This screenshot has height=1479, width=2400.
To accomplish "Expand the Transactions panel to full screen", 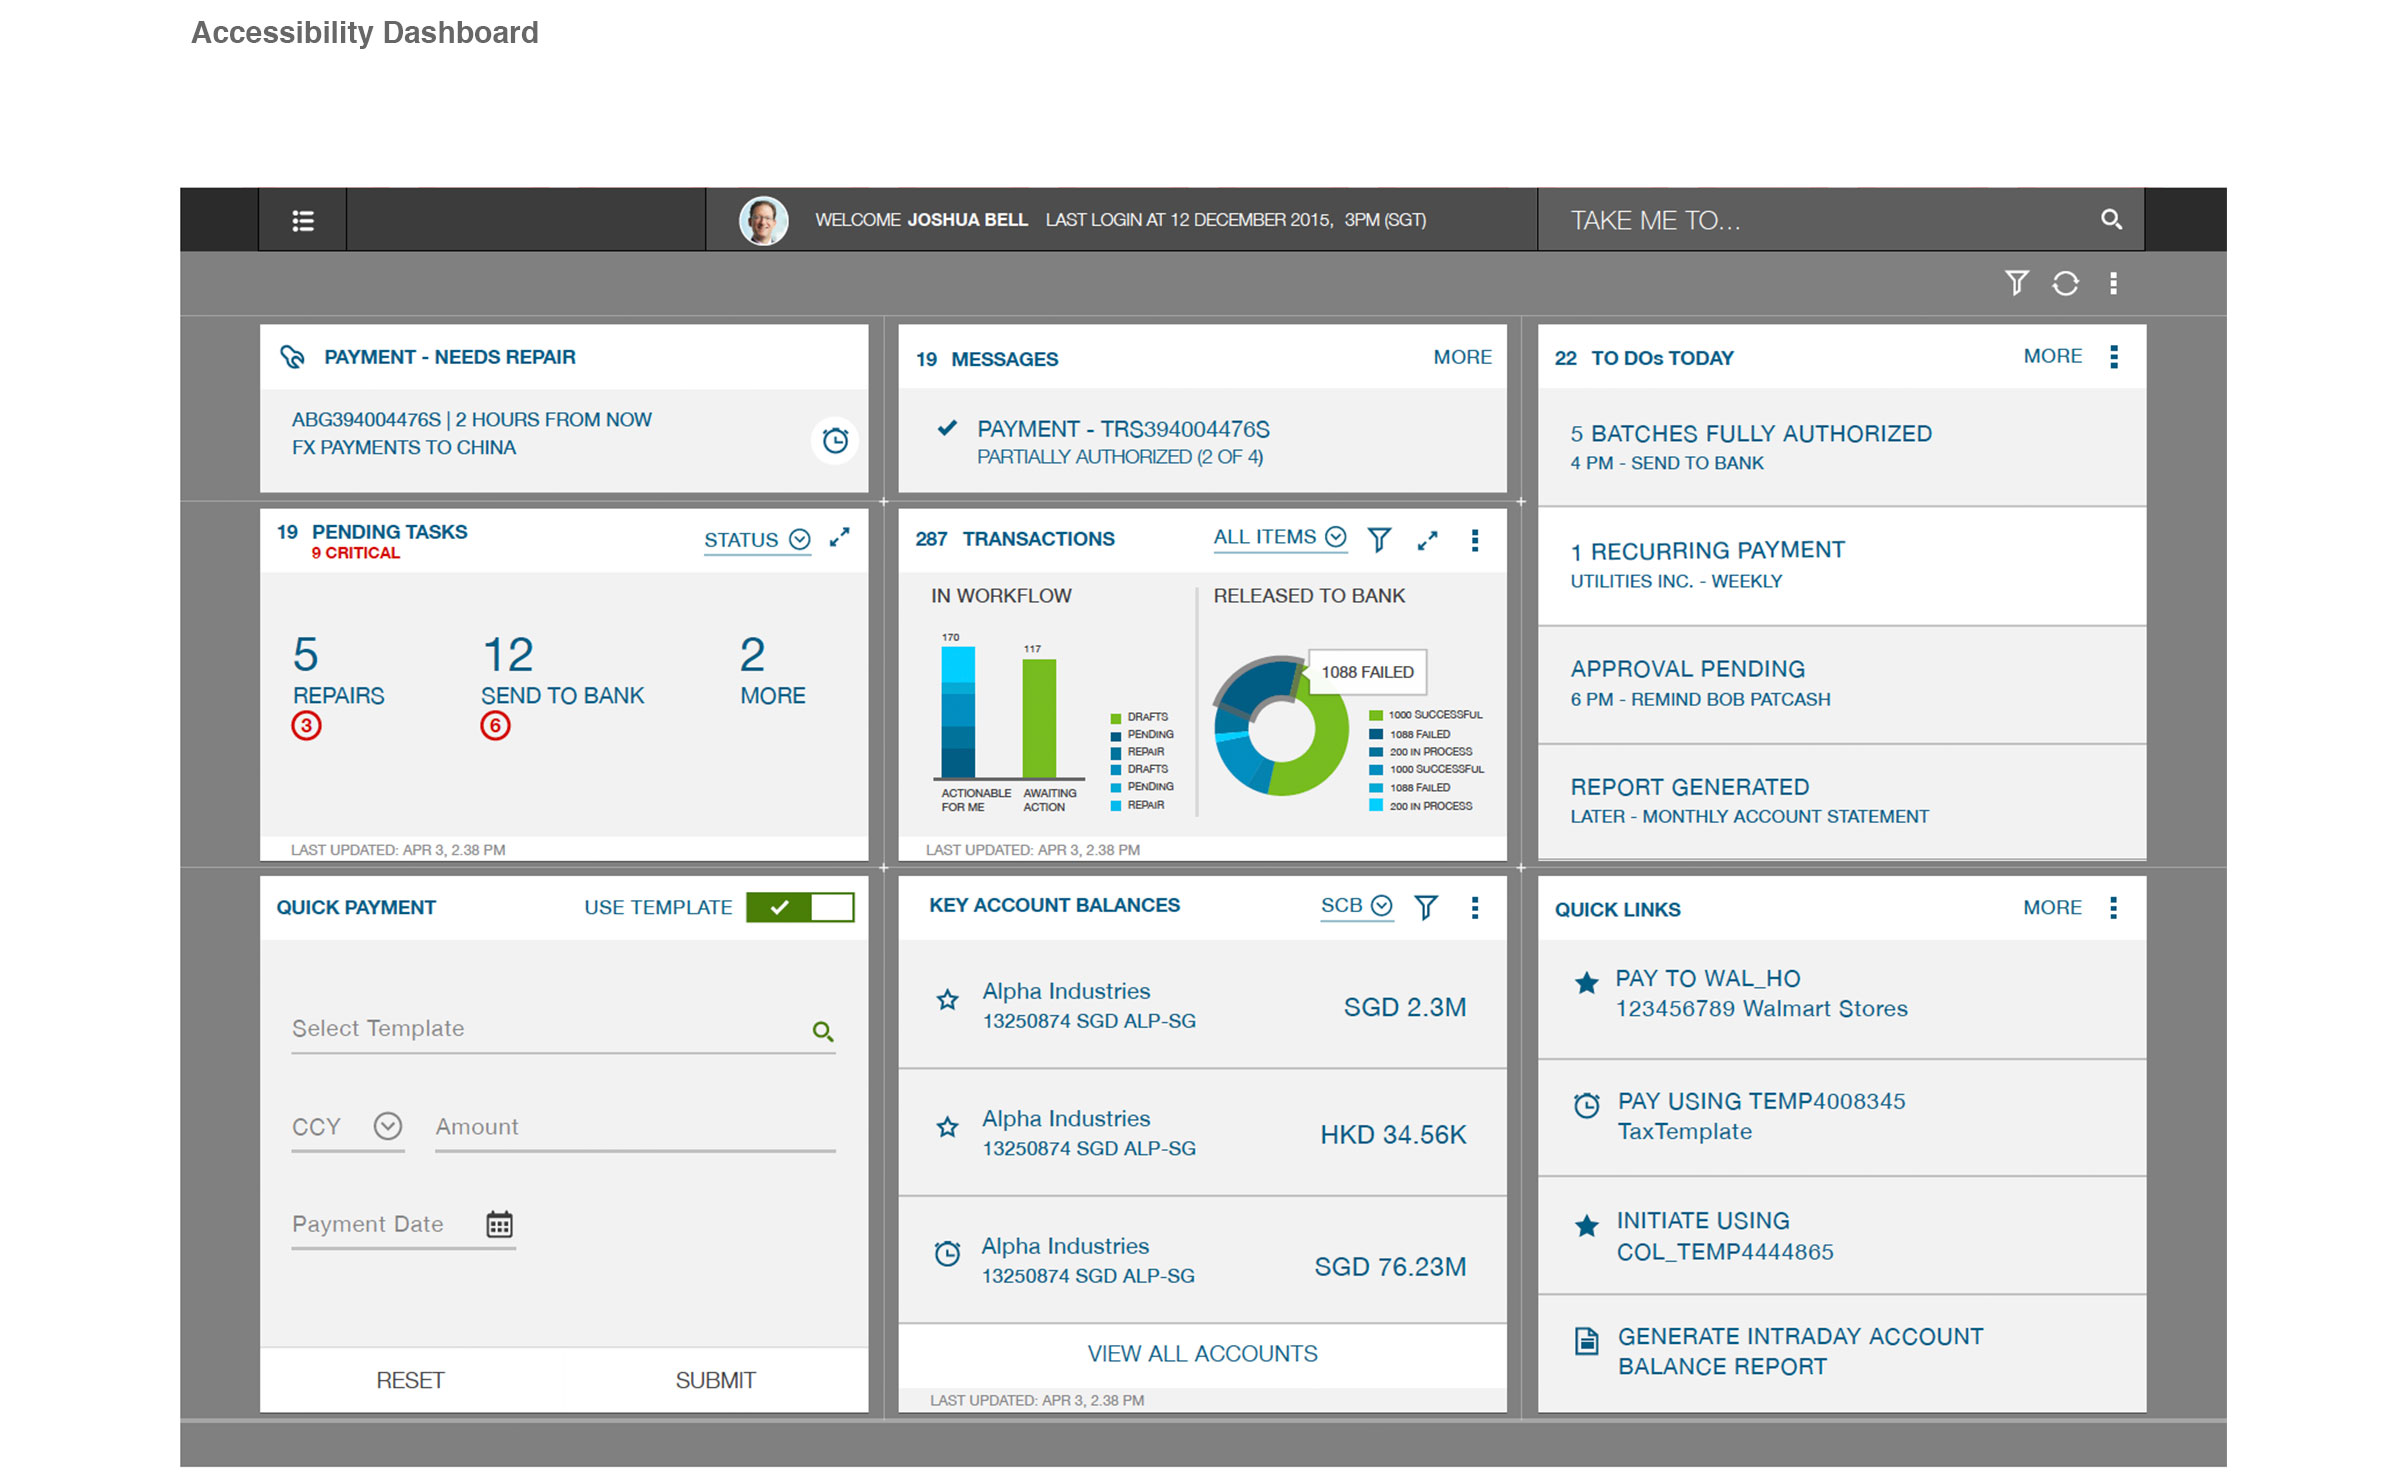I will (1428, 538).
